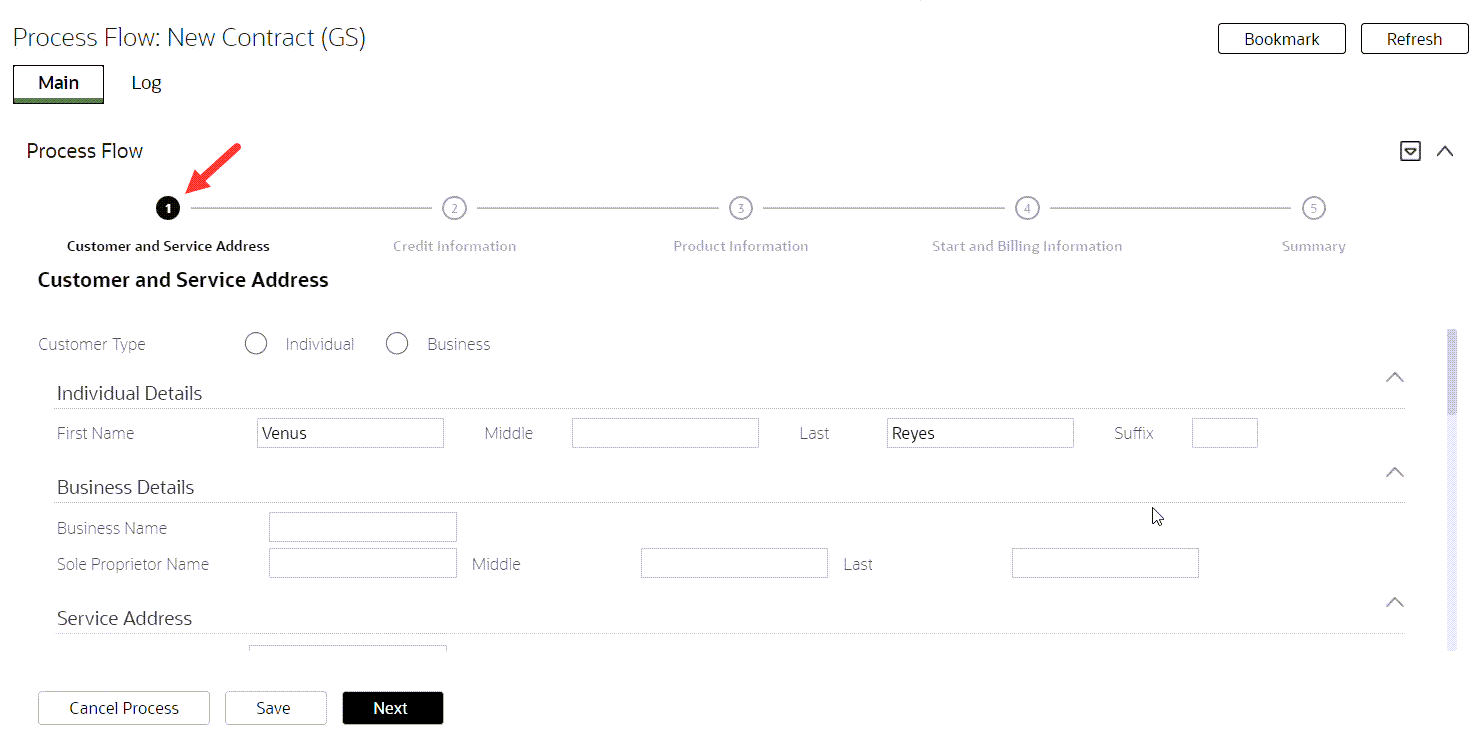1473x751 pixels.
Task: Go to step 1 Customer and Service Address
Action: coord(168,208)
